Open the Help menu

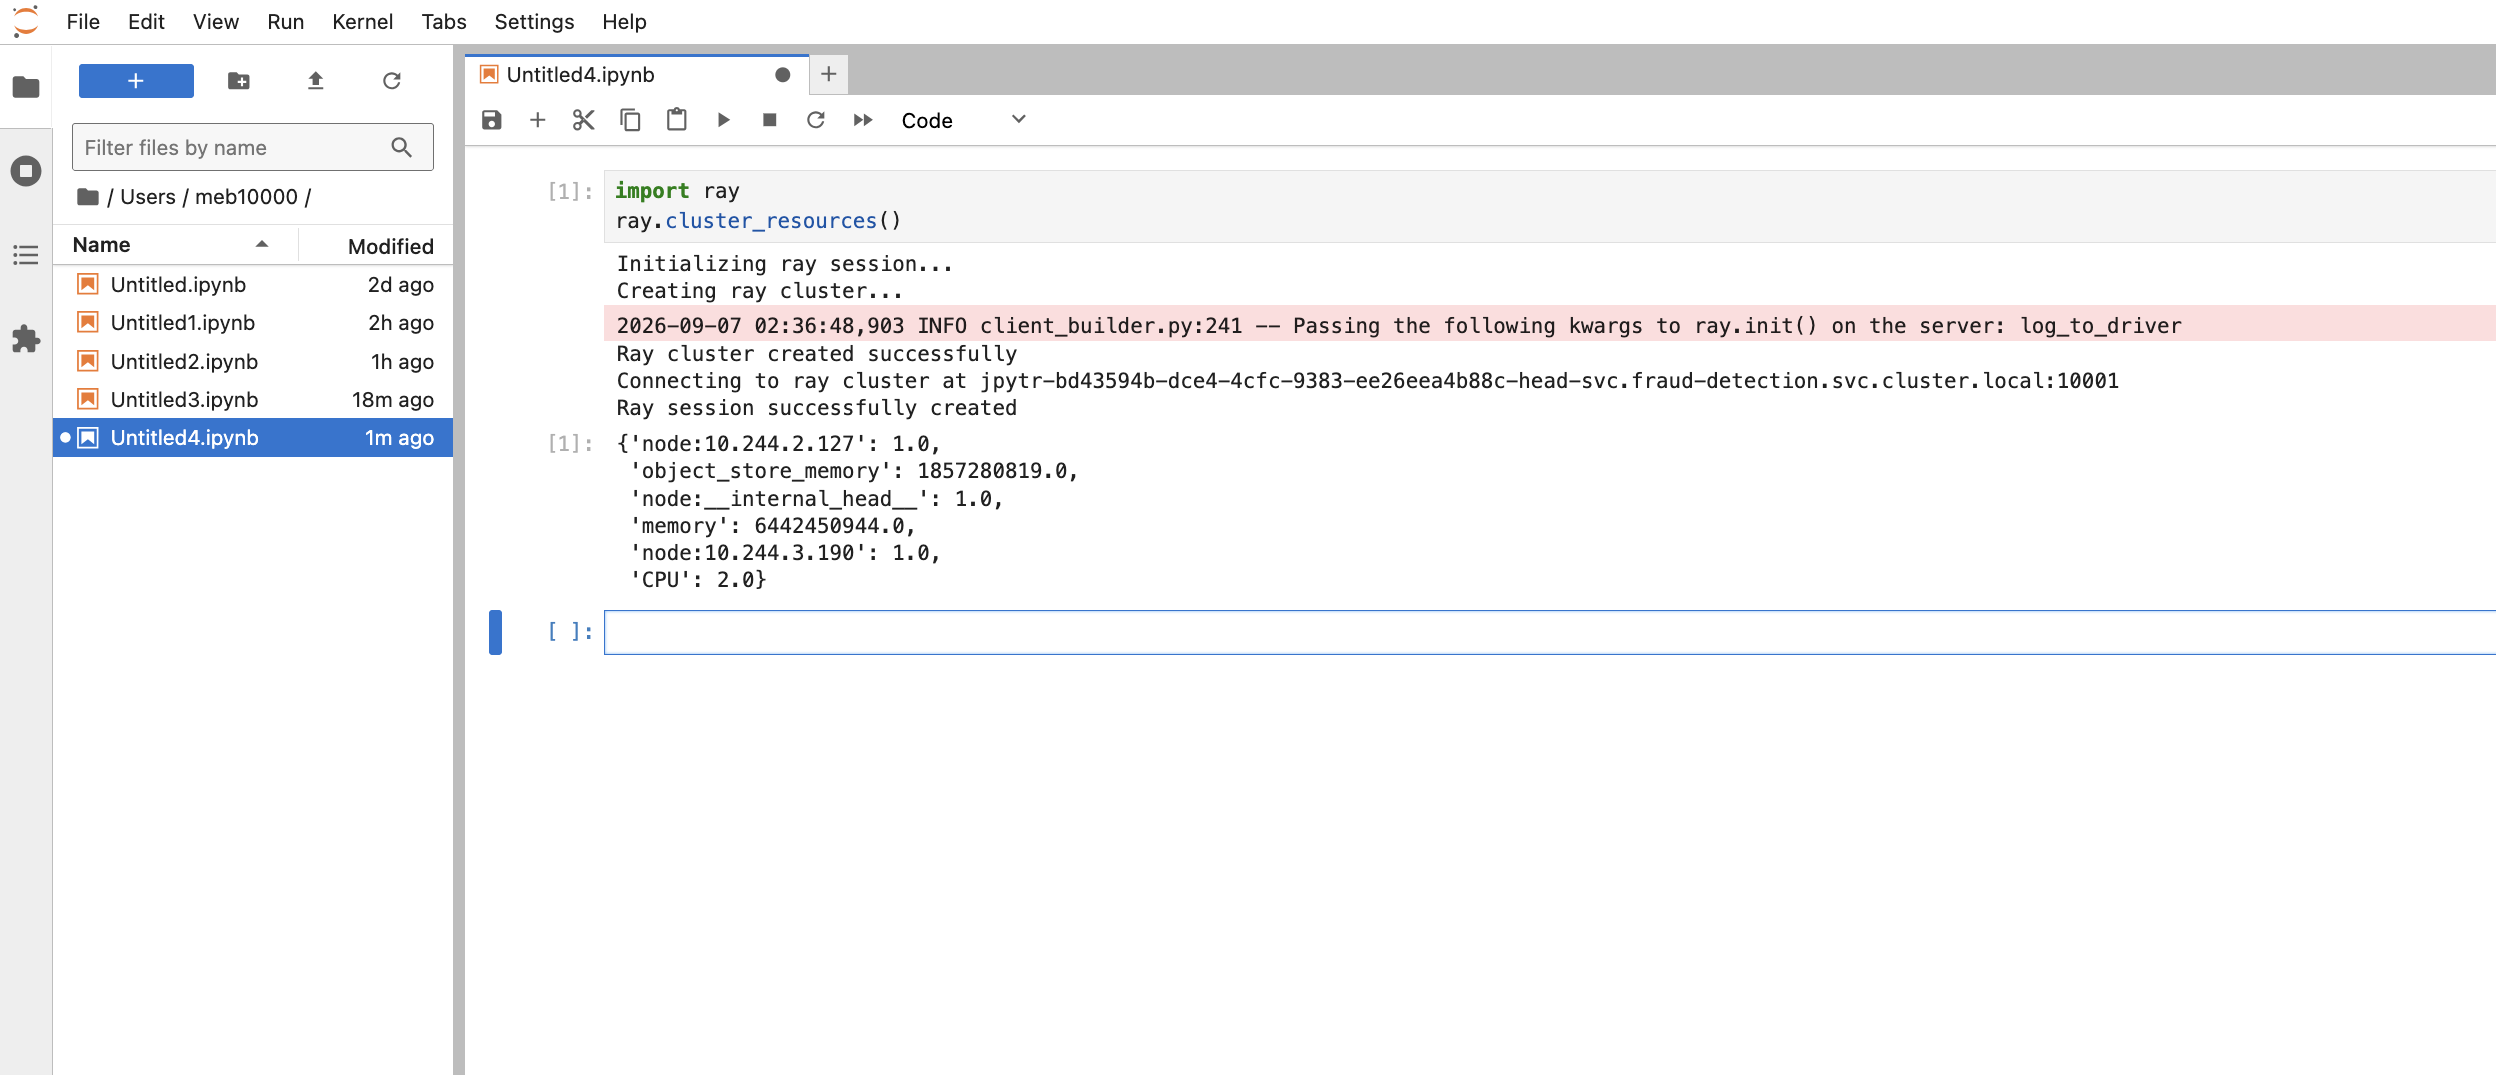point(624,22)
